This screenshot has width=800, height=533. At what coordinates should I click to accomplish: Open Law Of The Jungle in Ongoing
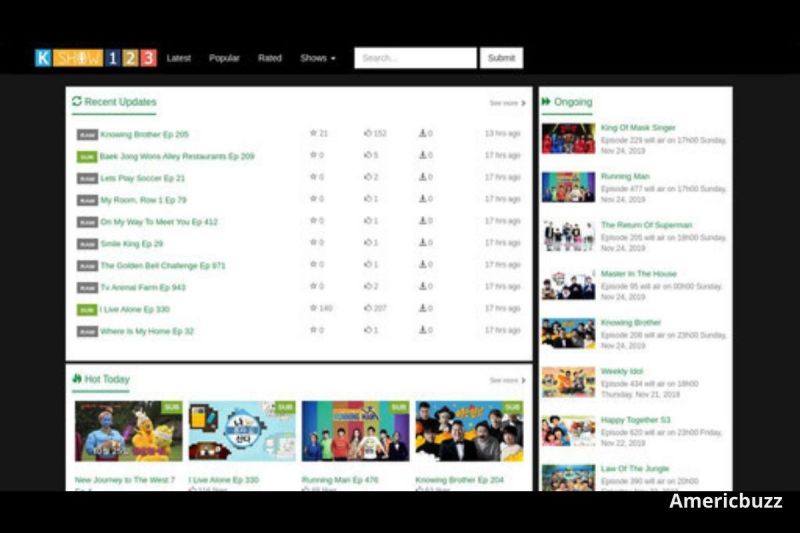[635, 469]
